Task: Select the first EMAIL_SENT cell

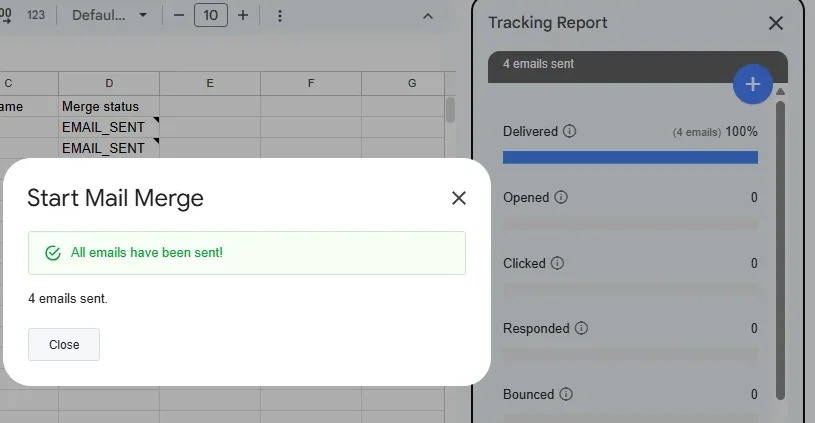Action: tap(109, 127)
